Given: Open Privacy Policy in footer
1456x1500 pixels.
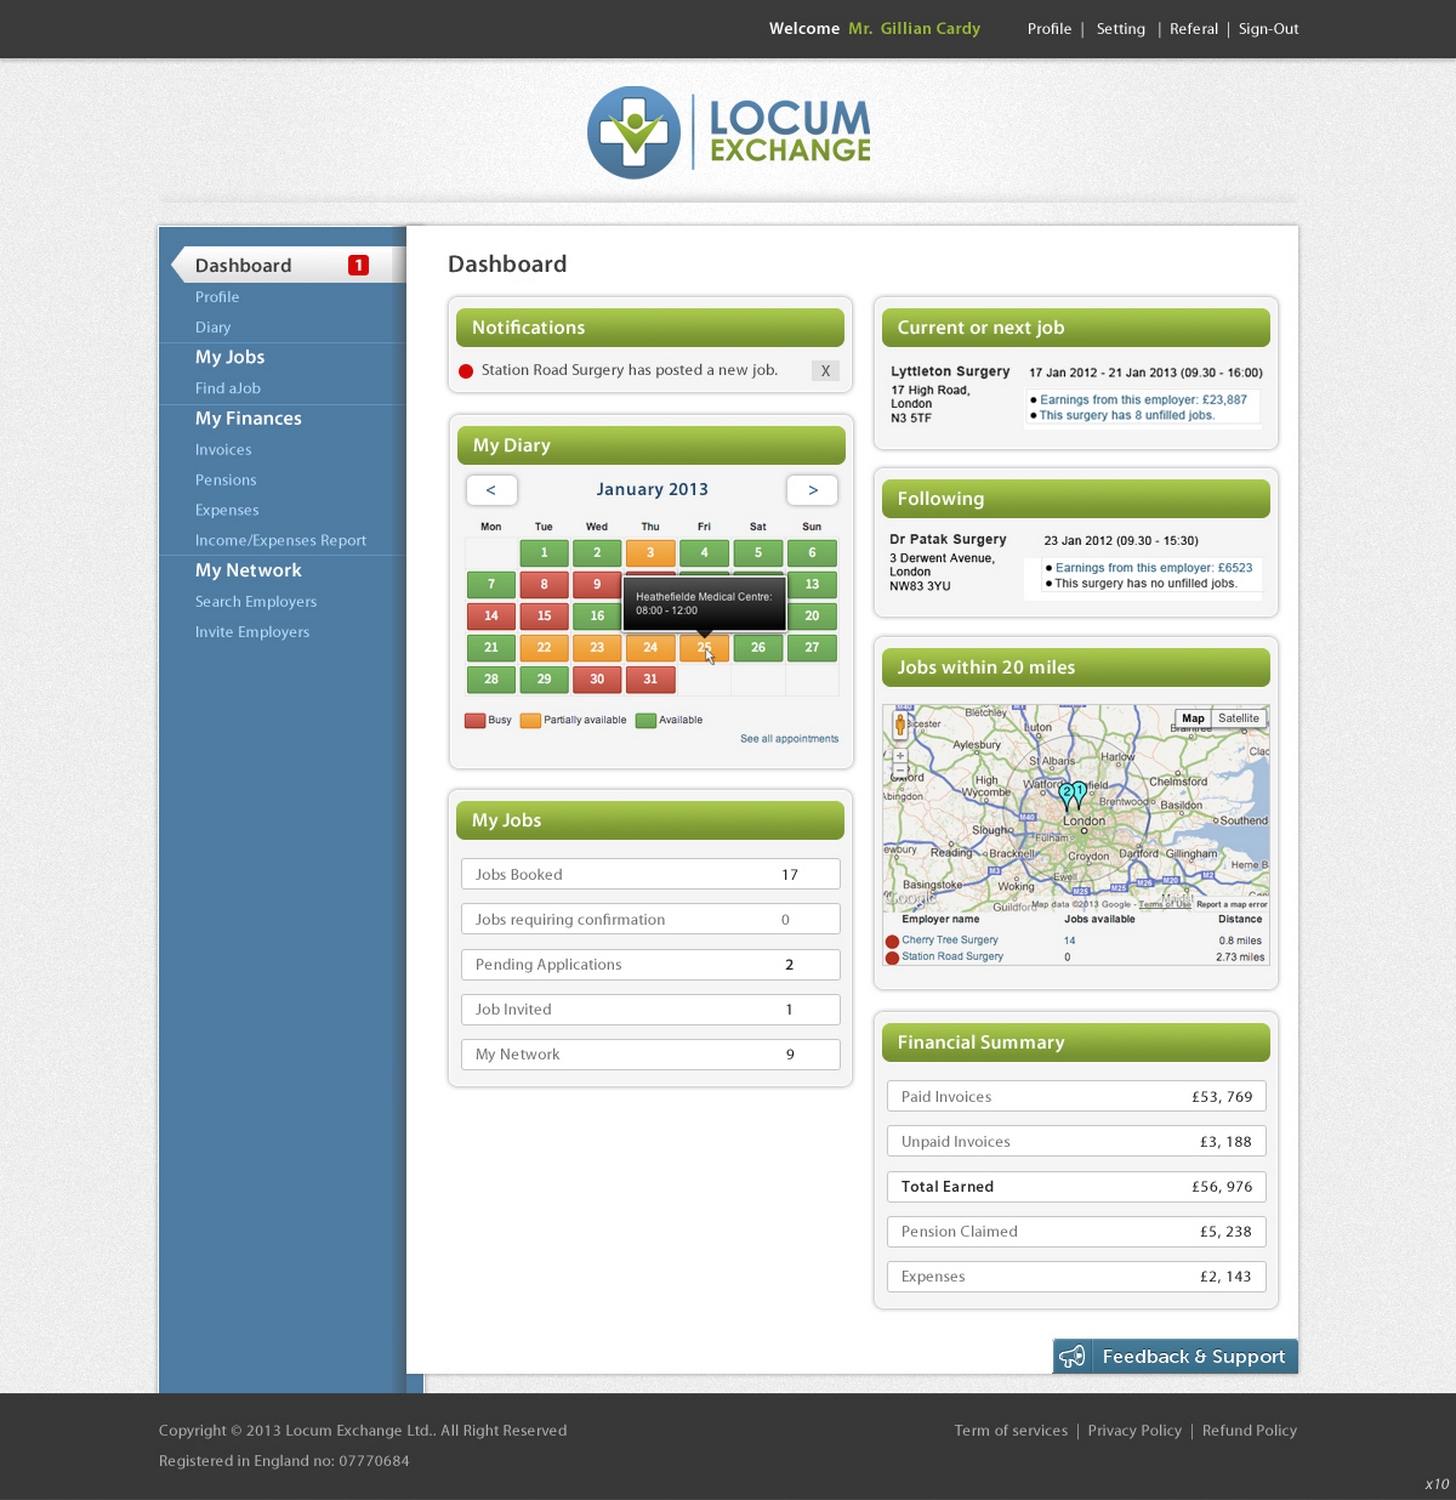Looking at the screenshot, I should click(1134, 1430).
